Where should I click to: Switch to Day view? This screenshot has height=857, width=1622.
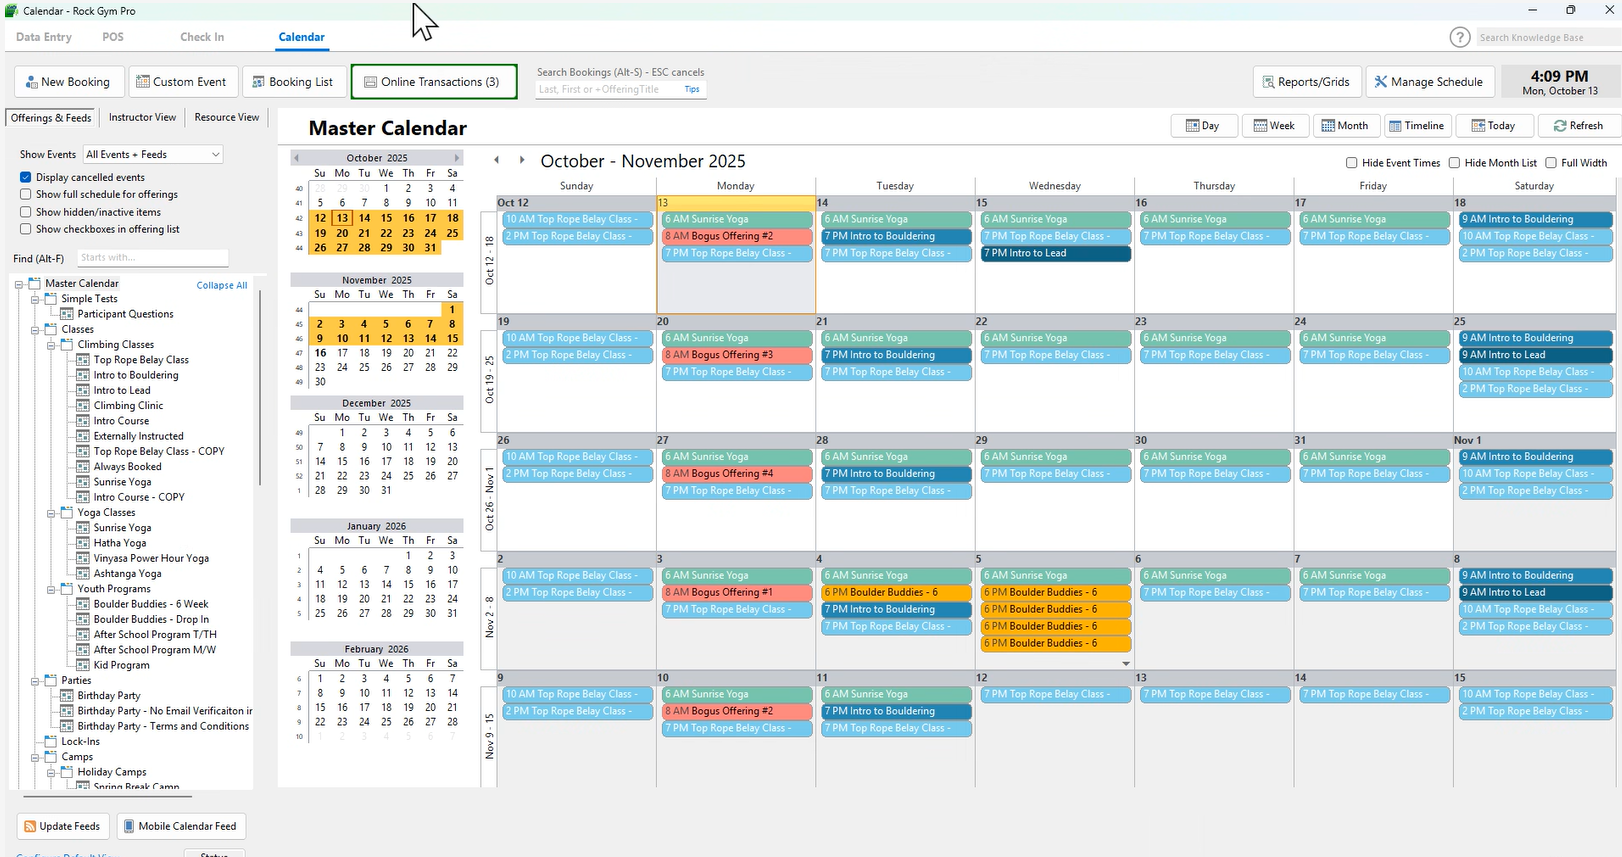tap(1204, 126)
